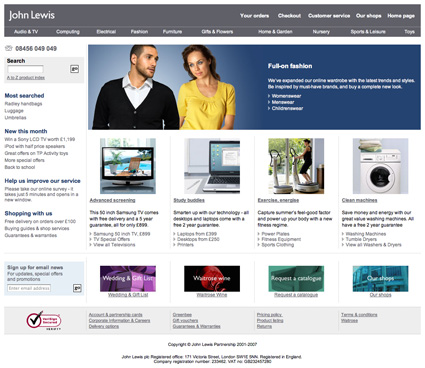The width and height of the screenshot is (425, 368).
Task: Click Radley handbags search link
Action: [23, 104]
